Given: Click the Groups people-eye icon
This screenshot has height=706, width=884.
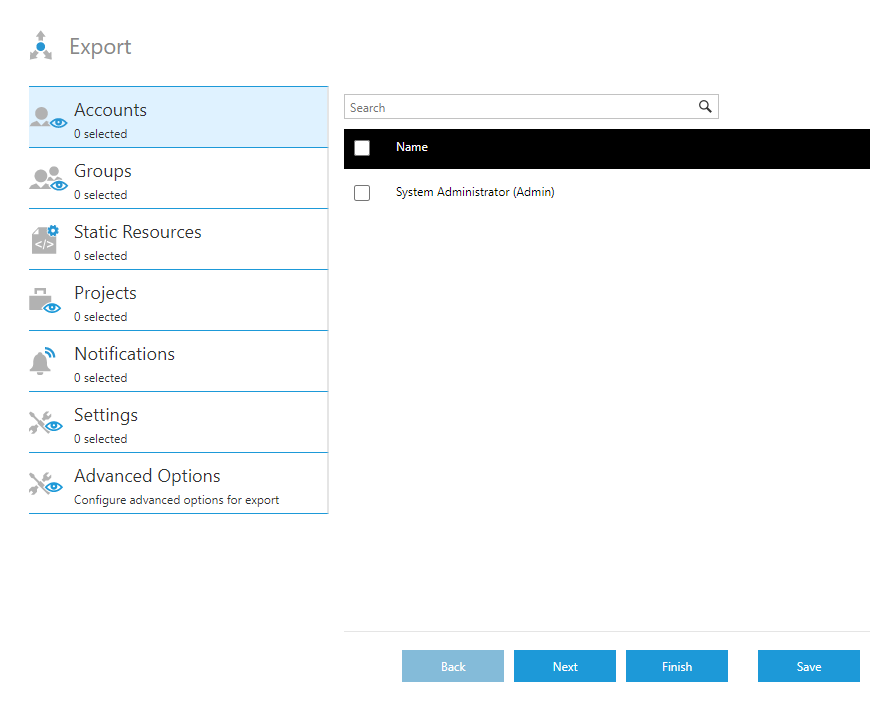Looking at the screenshot, I should (48, 179).
